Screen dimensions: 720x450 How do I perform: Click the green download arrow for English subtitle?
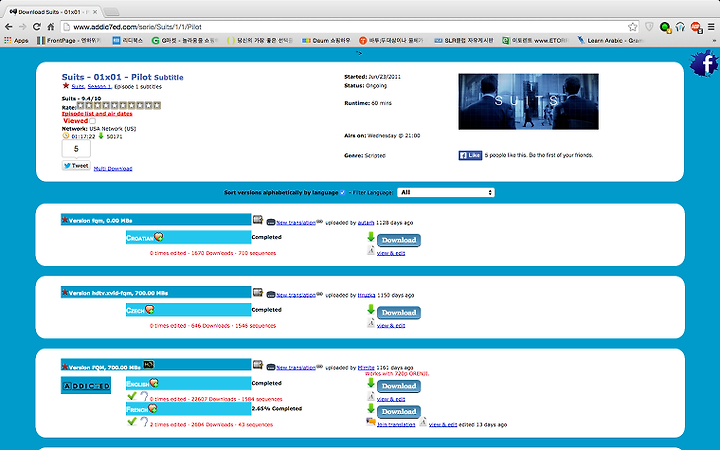[x=371, y=382]
